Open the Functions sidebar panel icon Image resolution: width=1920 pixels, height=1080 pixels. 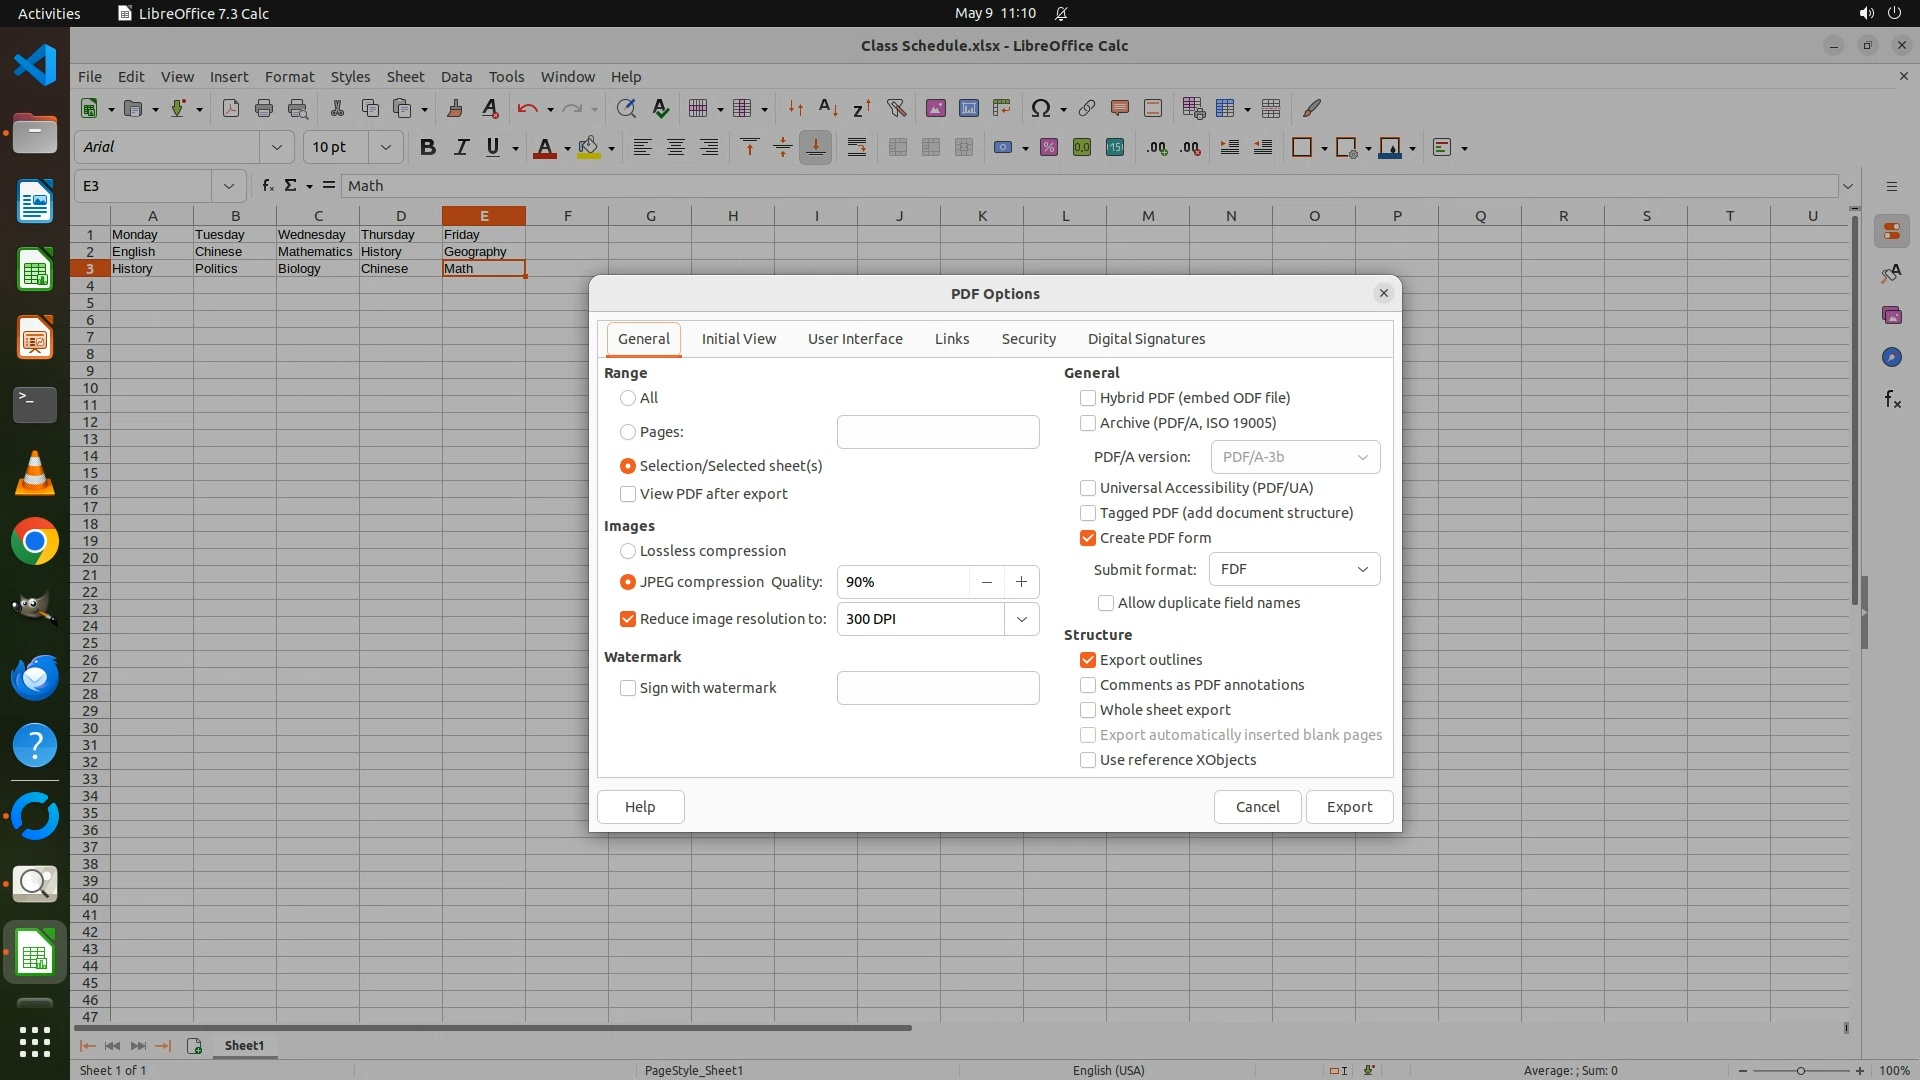tap(1892, 400)
